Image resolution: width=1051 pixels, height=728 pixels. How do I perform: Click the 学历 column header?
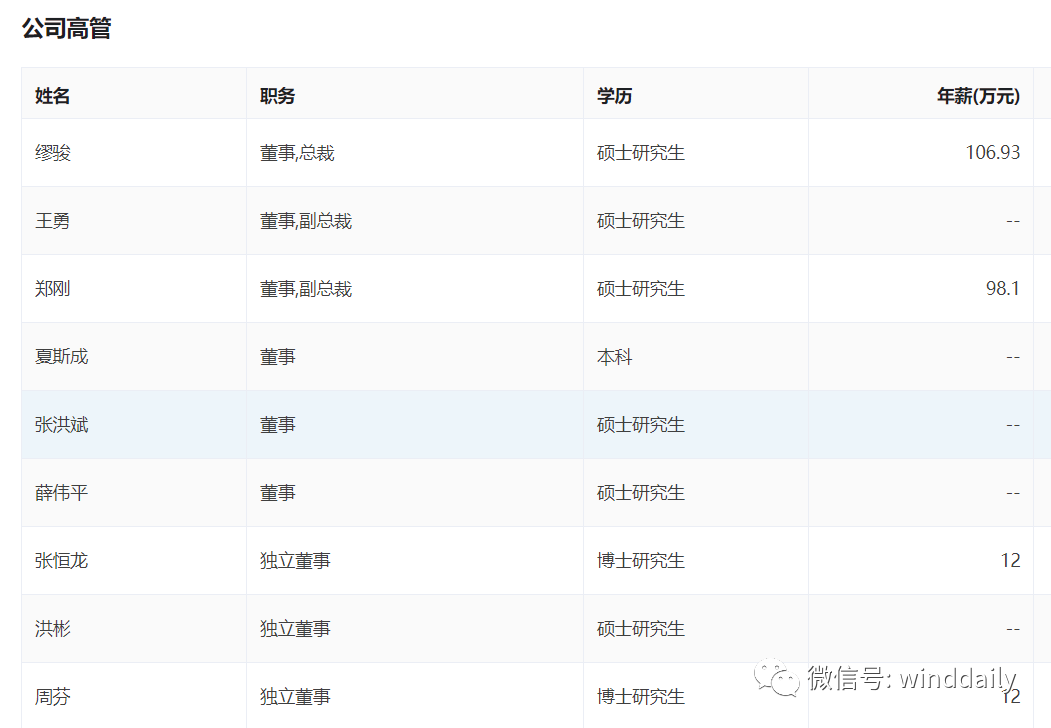[615, 96]
